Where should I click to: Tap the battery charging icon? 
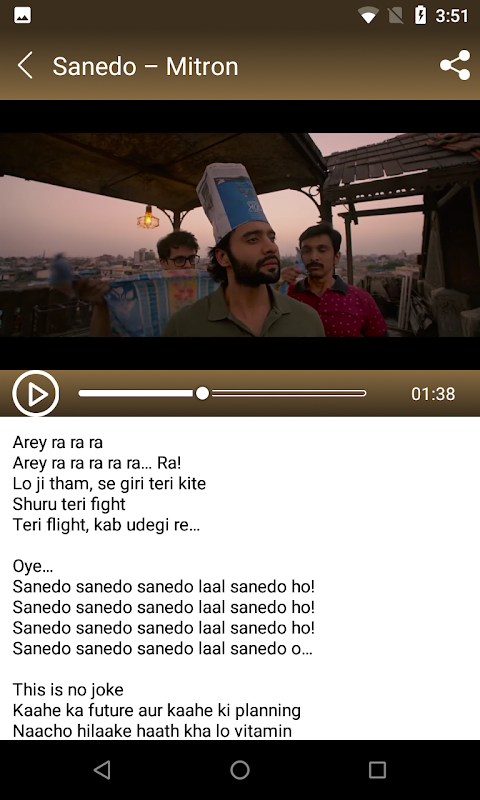pos(420,15)
